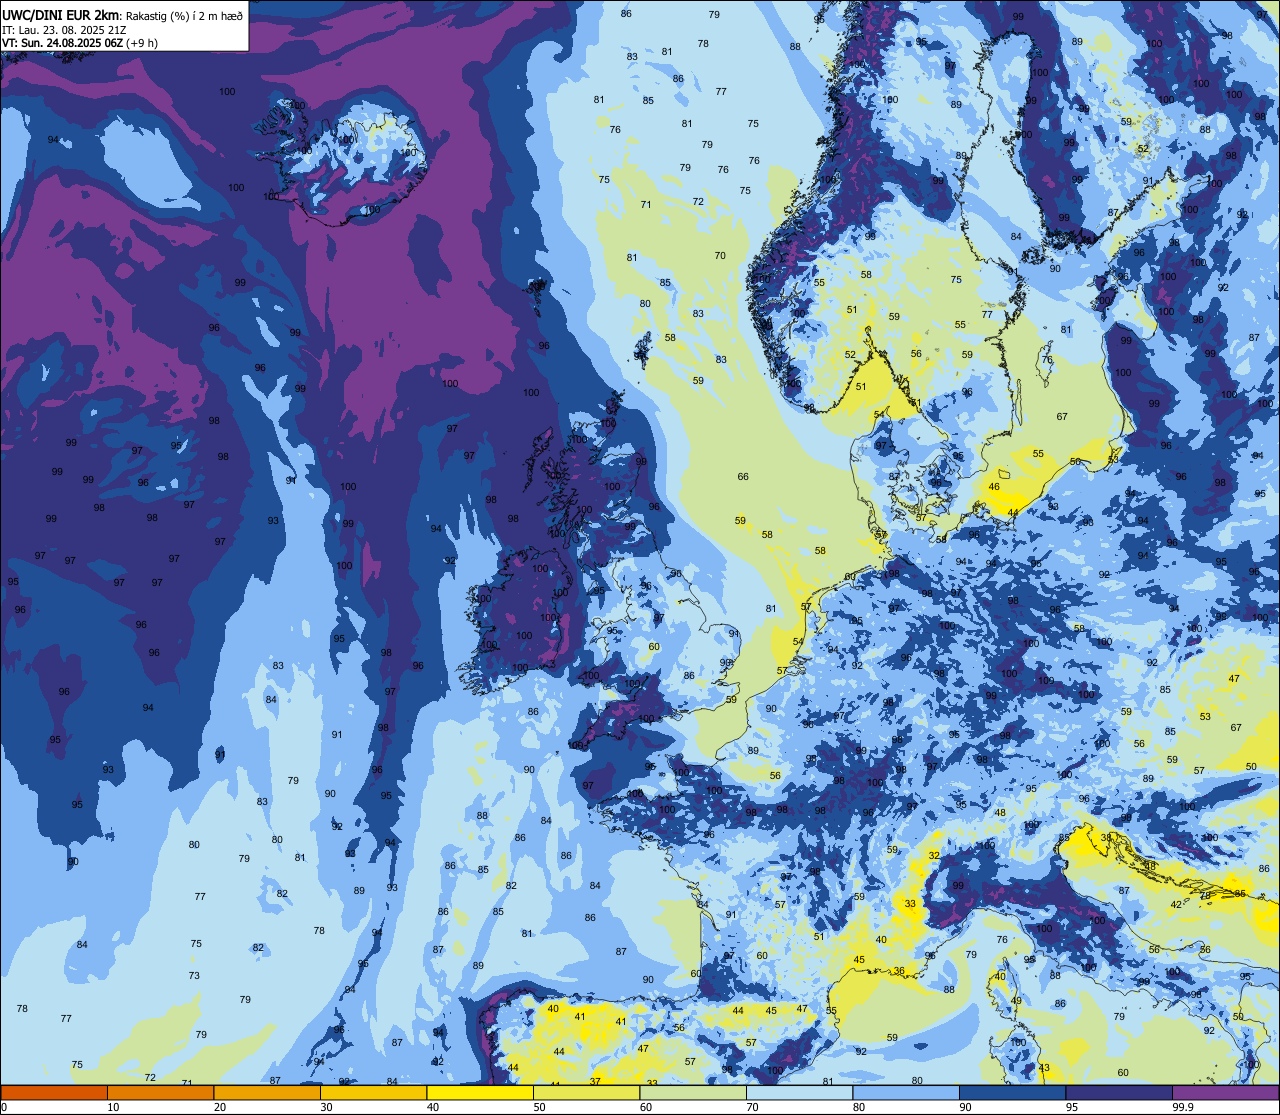Click the legend tick label '99.9'
Screen dimensions: 1280x1115
pos(1183,1107)
